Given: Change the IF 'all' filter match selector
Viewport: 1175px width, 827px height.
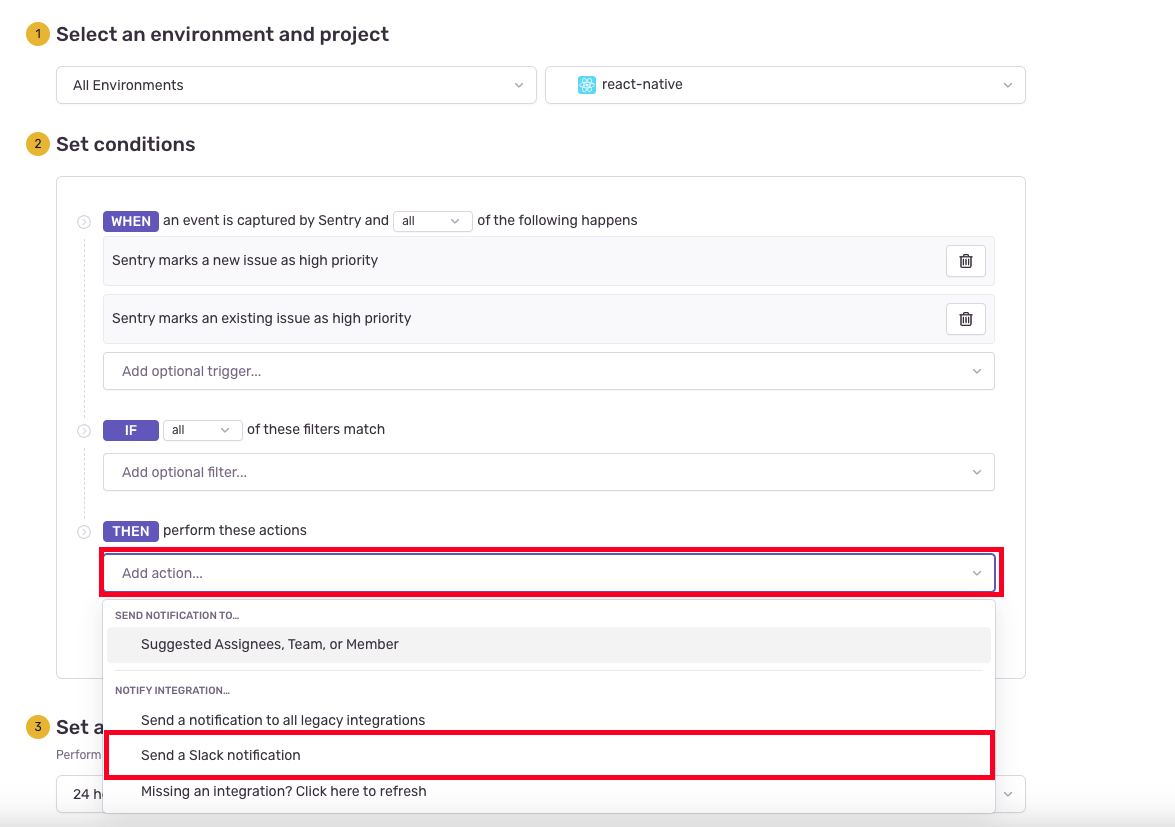Looking at the screenshot, I should [202, 430].
